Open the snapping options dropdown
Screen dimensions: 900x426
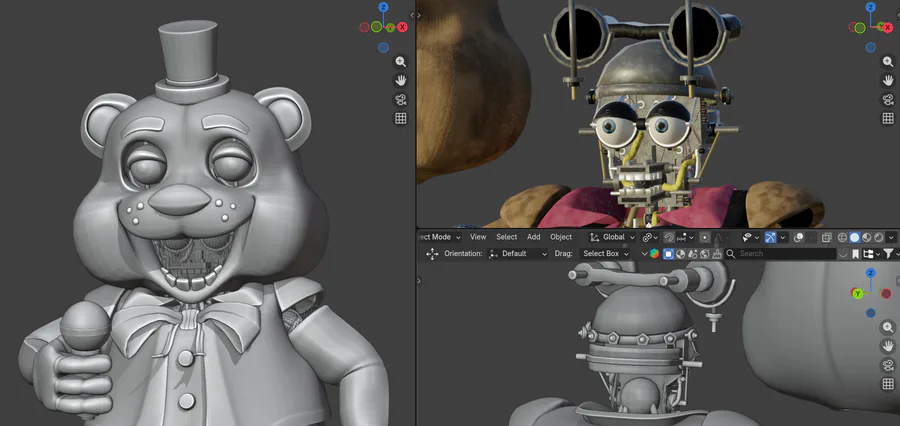click(685, 237)
